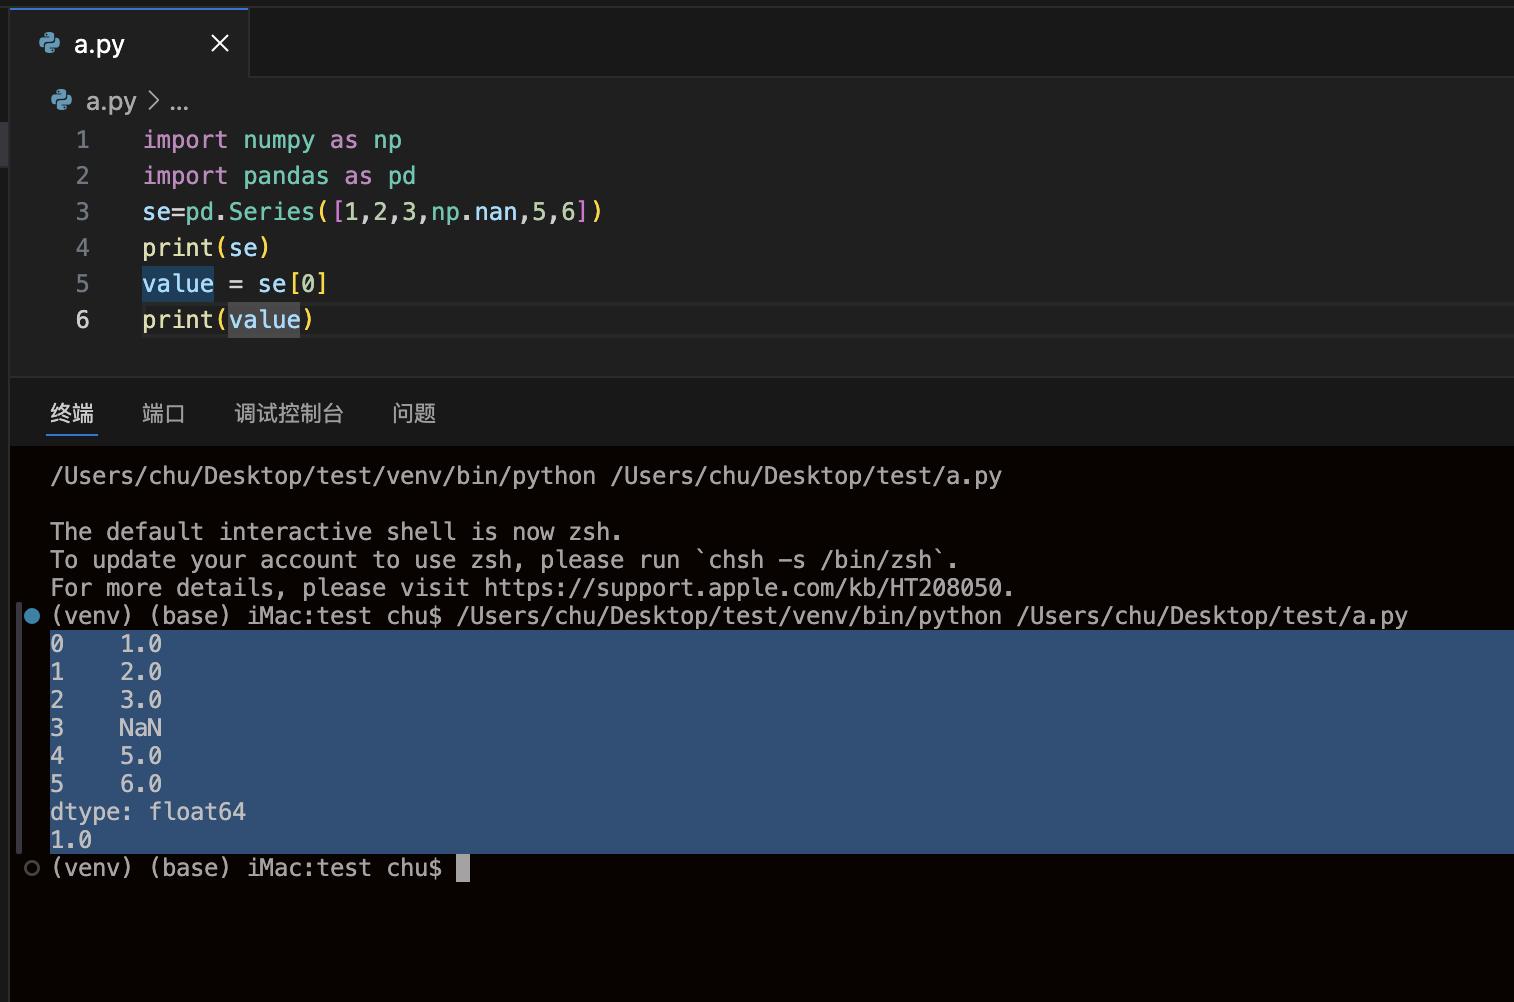Open the 端口 ports tab
This screenshot has height=1002, width=1514.
pos(163,413)
